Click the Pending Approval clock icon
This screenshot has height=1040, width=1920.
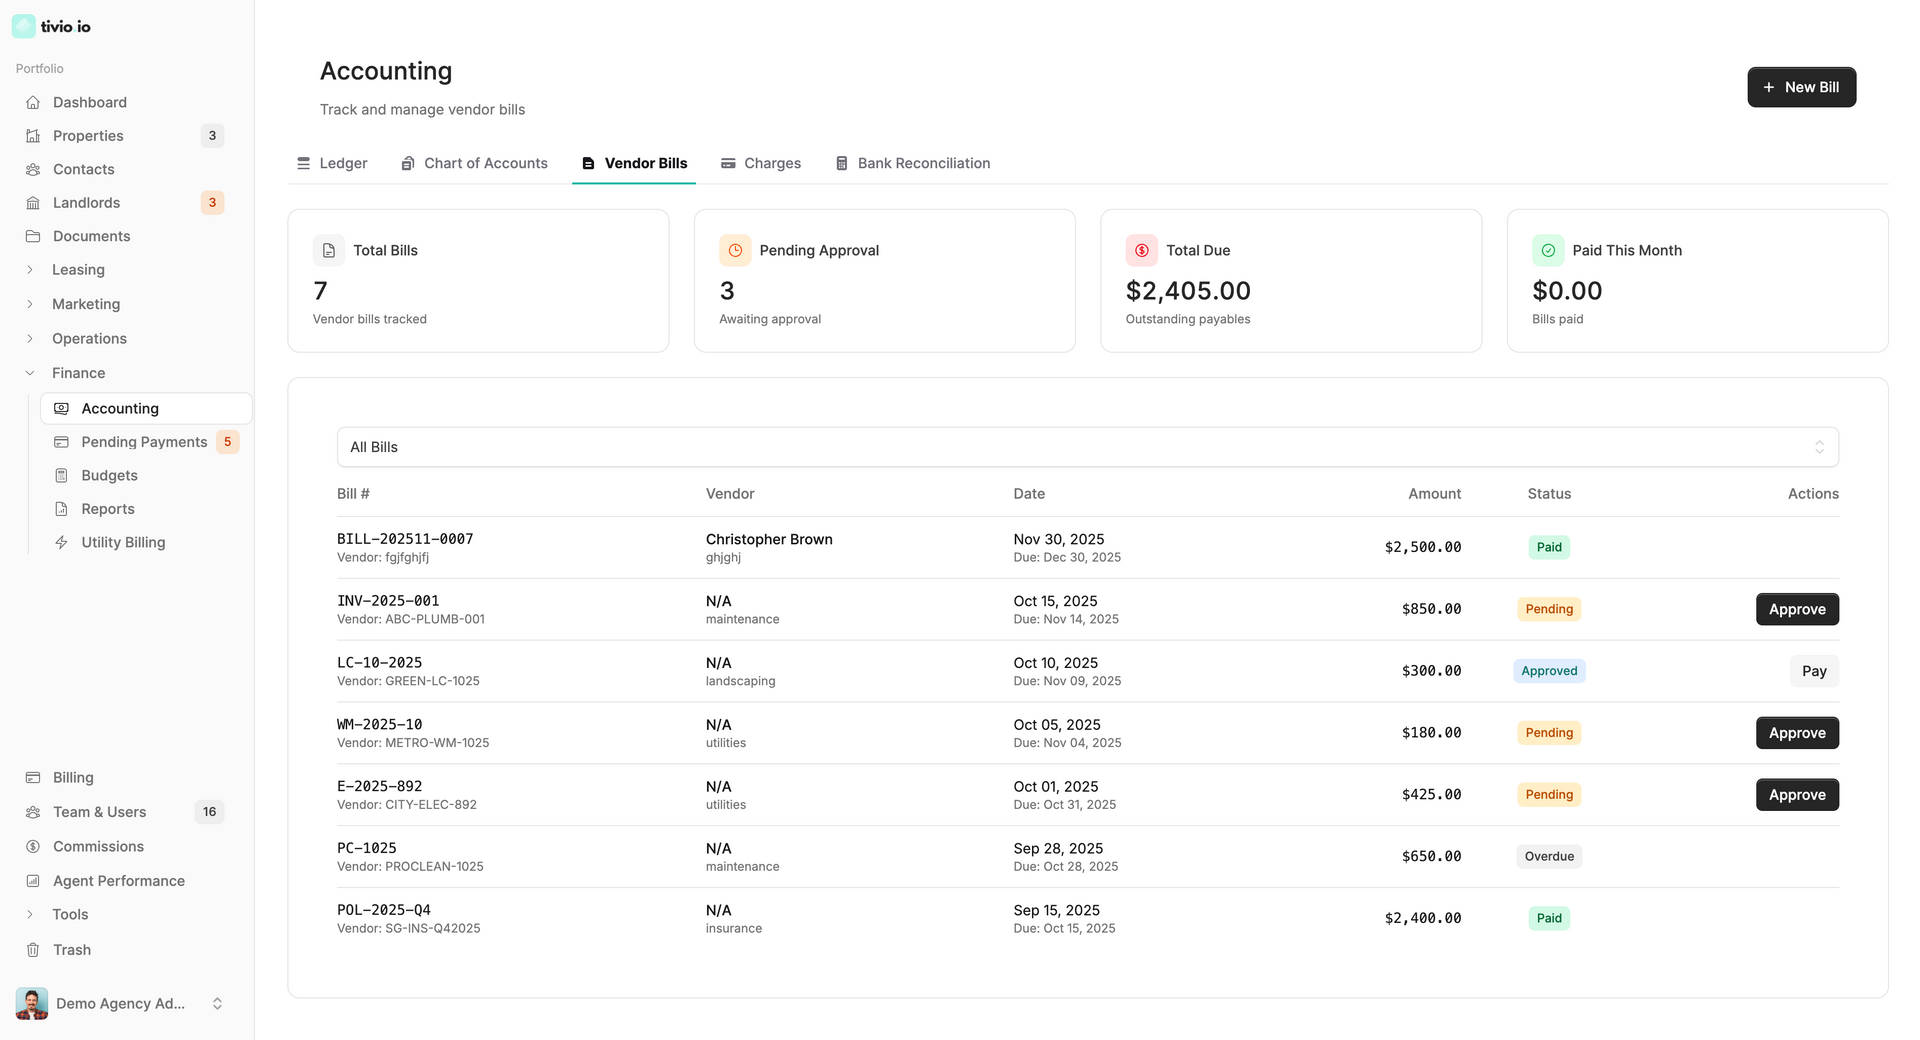(735, 250)
